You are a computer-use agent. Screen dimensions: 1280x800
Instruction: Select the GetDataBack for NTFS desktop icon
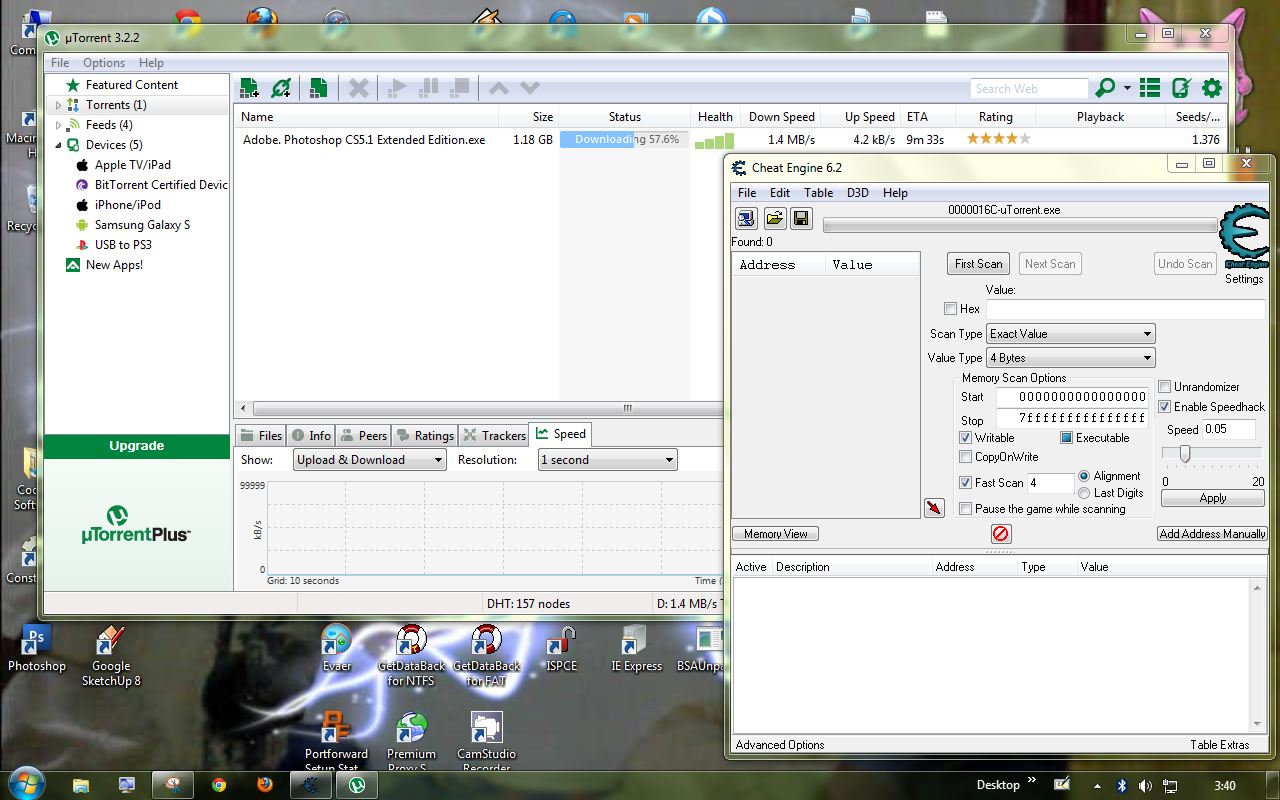411,656
